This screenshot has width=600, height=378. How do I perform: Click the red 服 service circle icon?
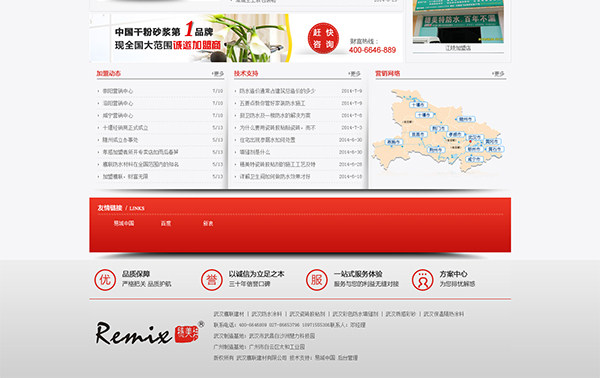(x=316, y=280)
